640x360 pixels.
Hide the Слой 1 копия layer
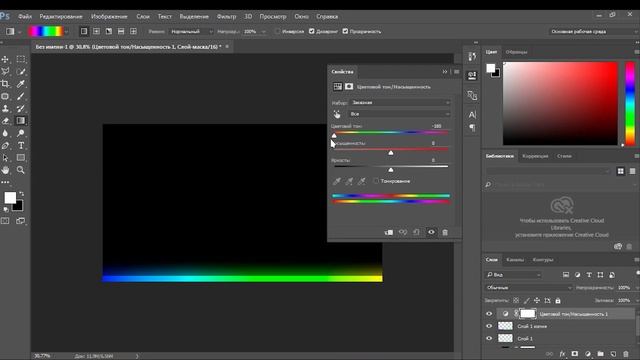(489, 326)
